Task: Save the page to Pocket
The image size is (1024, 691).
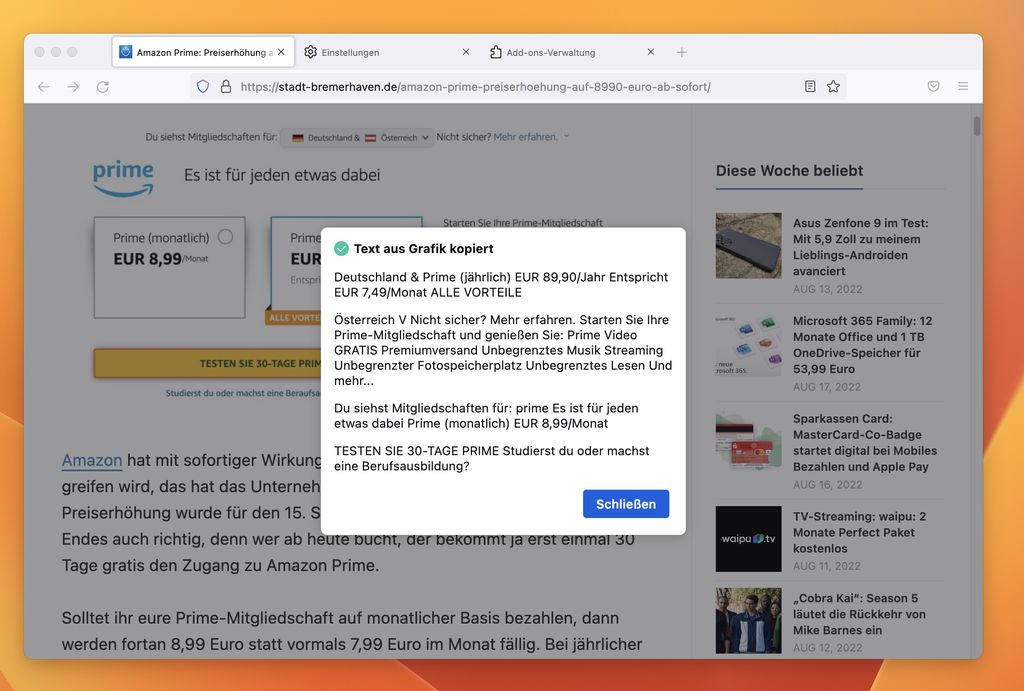Action: tap(933, 87)
